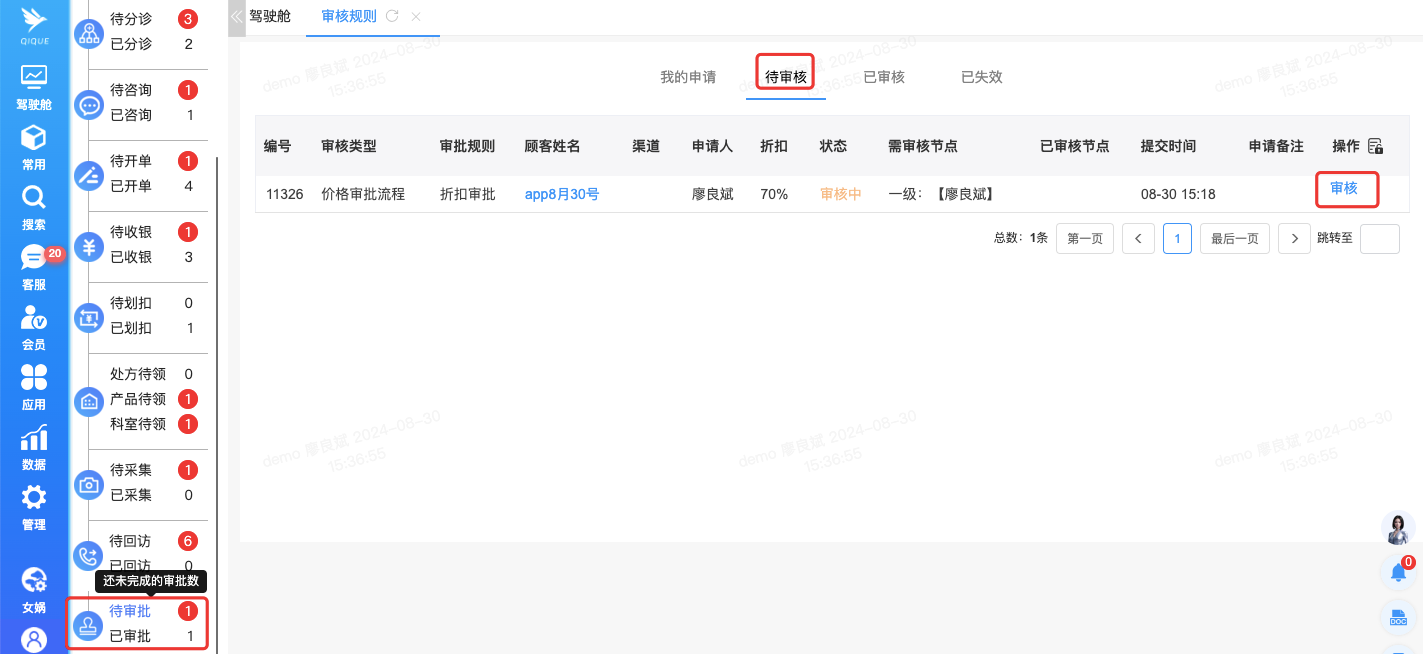Open 客服 chat icon with 20 badge
1423x654 pixels.
click(33, 258)
